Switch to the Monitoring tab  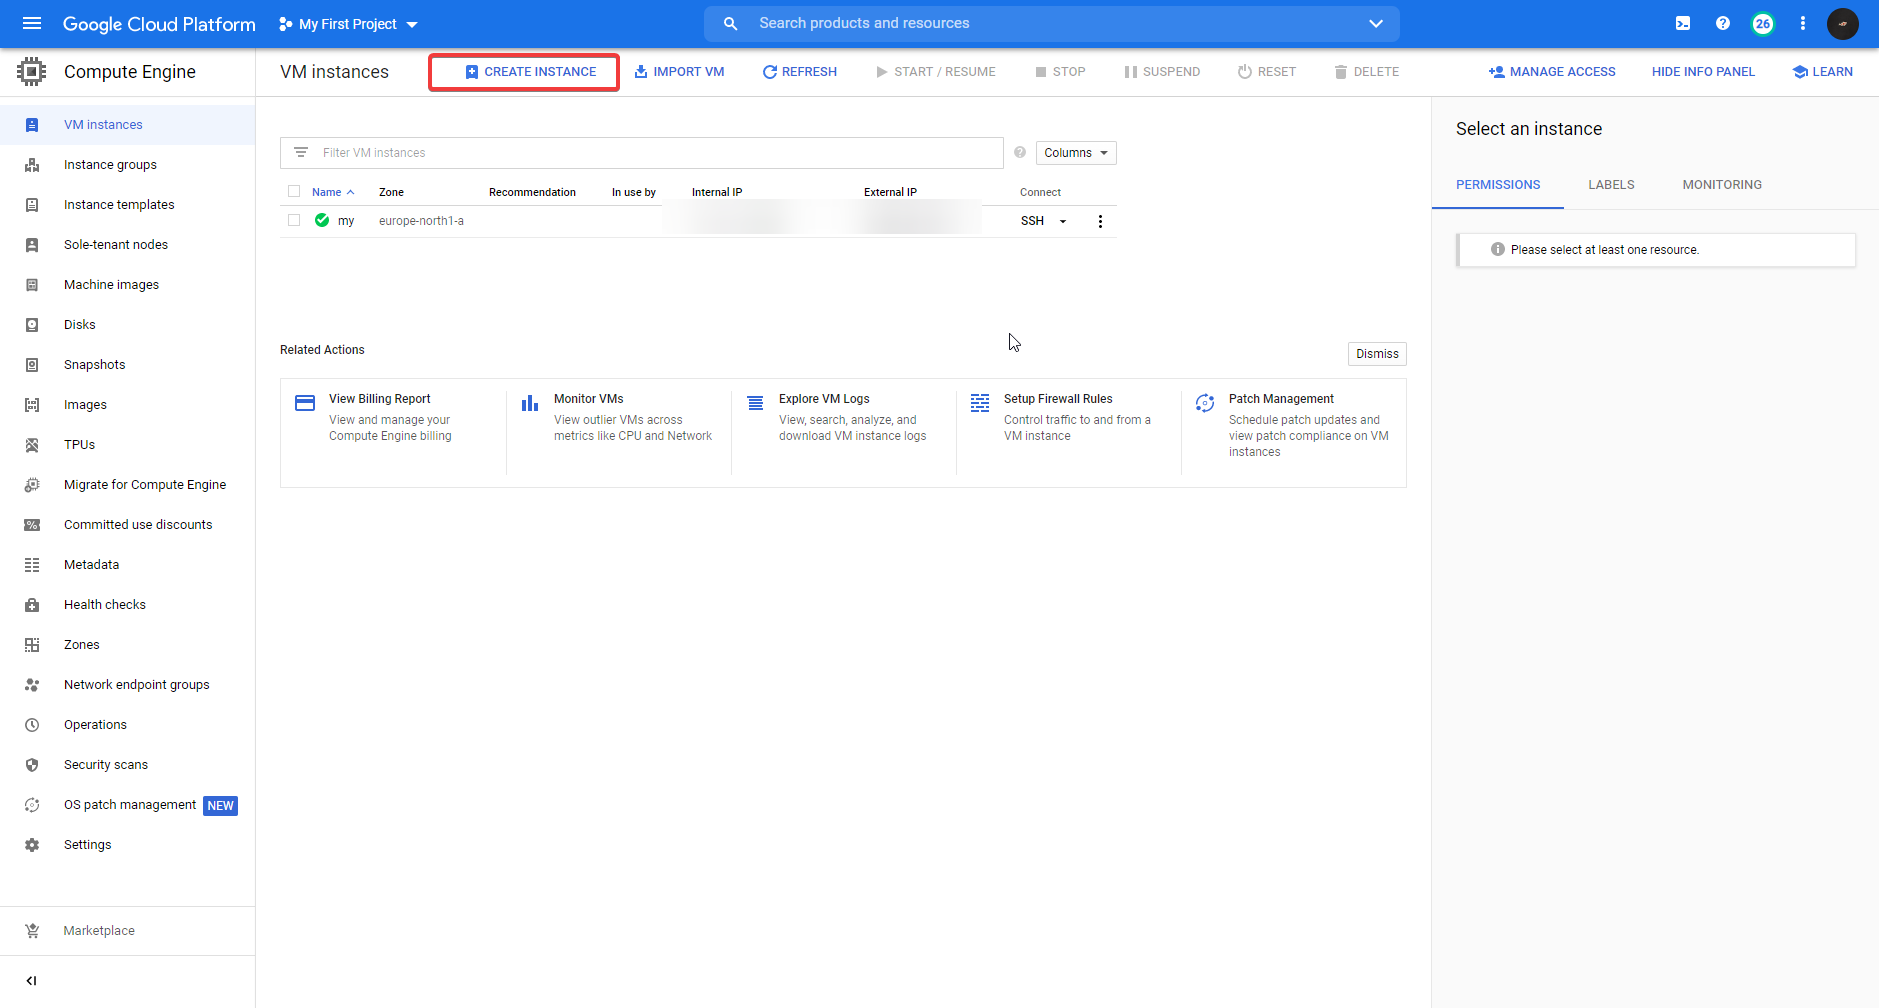click(x=1722, y=185)
